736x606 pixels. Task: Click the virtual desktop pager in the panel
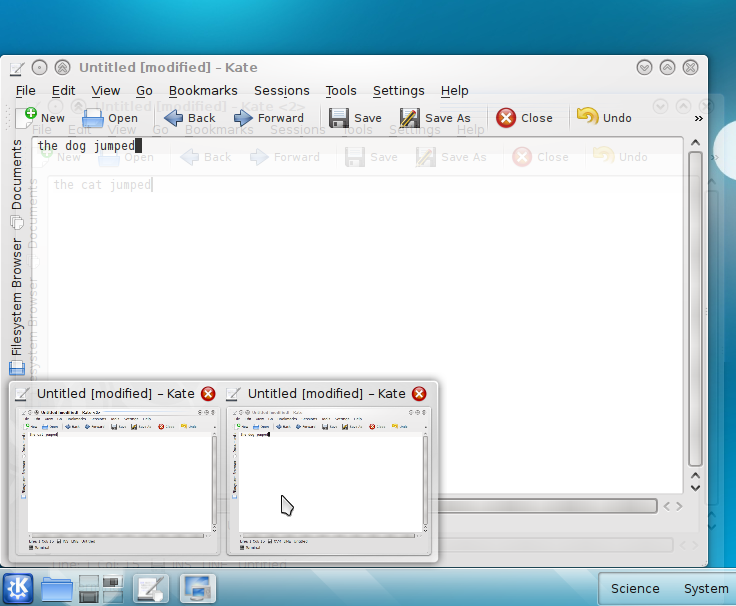tap(100, 589)
